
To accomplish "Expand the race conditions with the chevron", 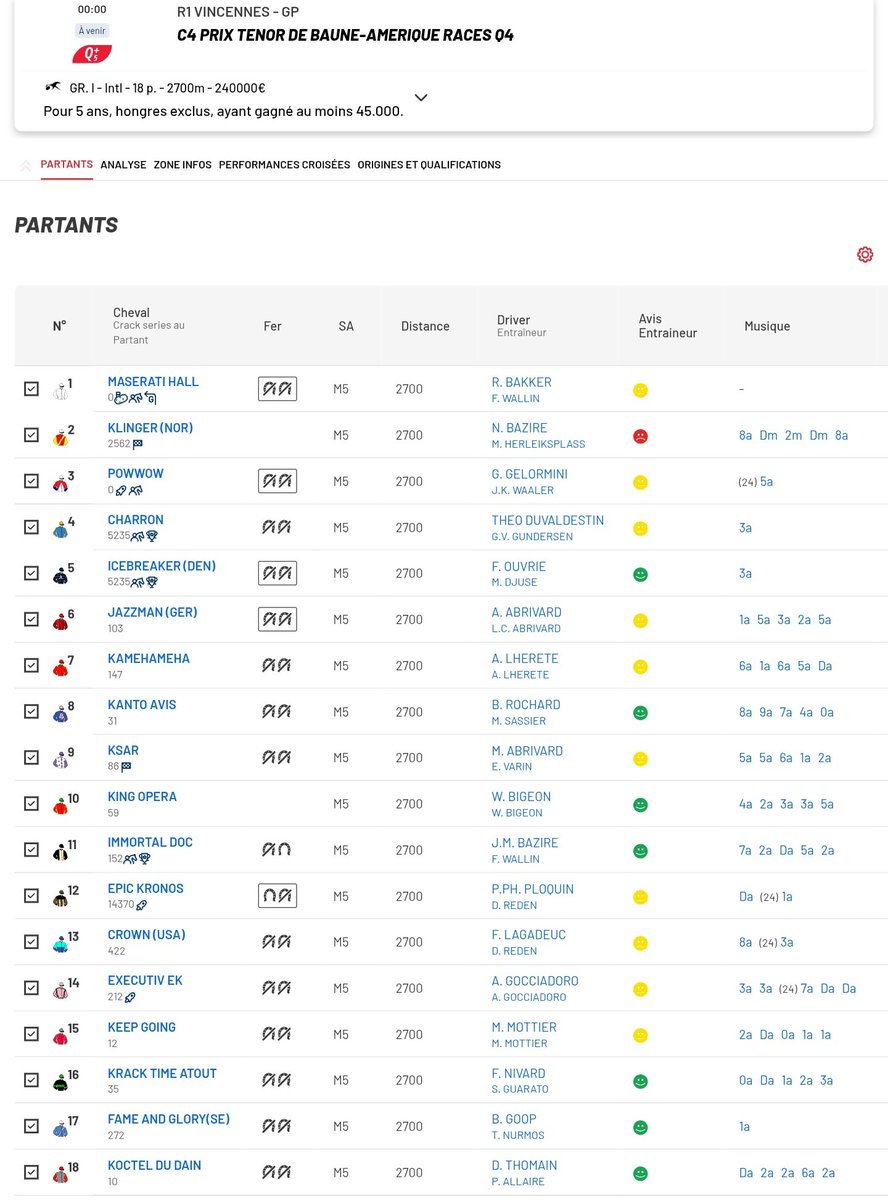I will tap(421, 98).
